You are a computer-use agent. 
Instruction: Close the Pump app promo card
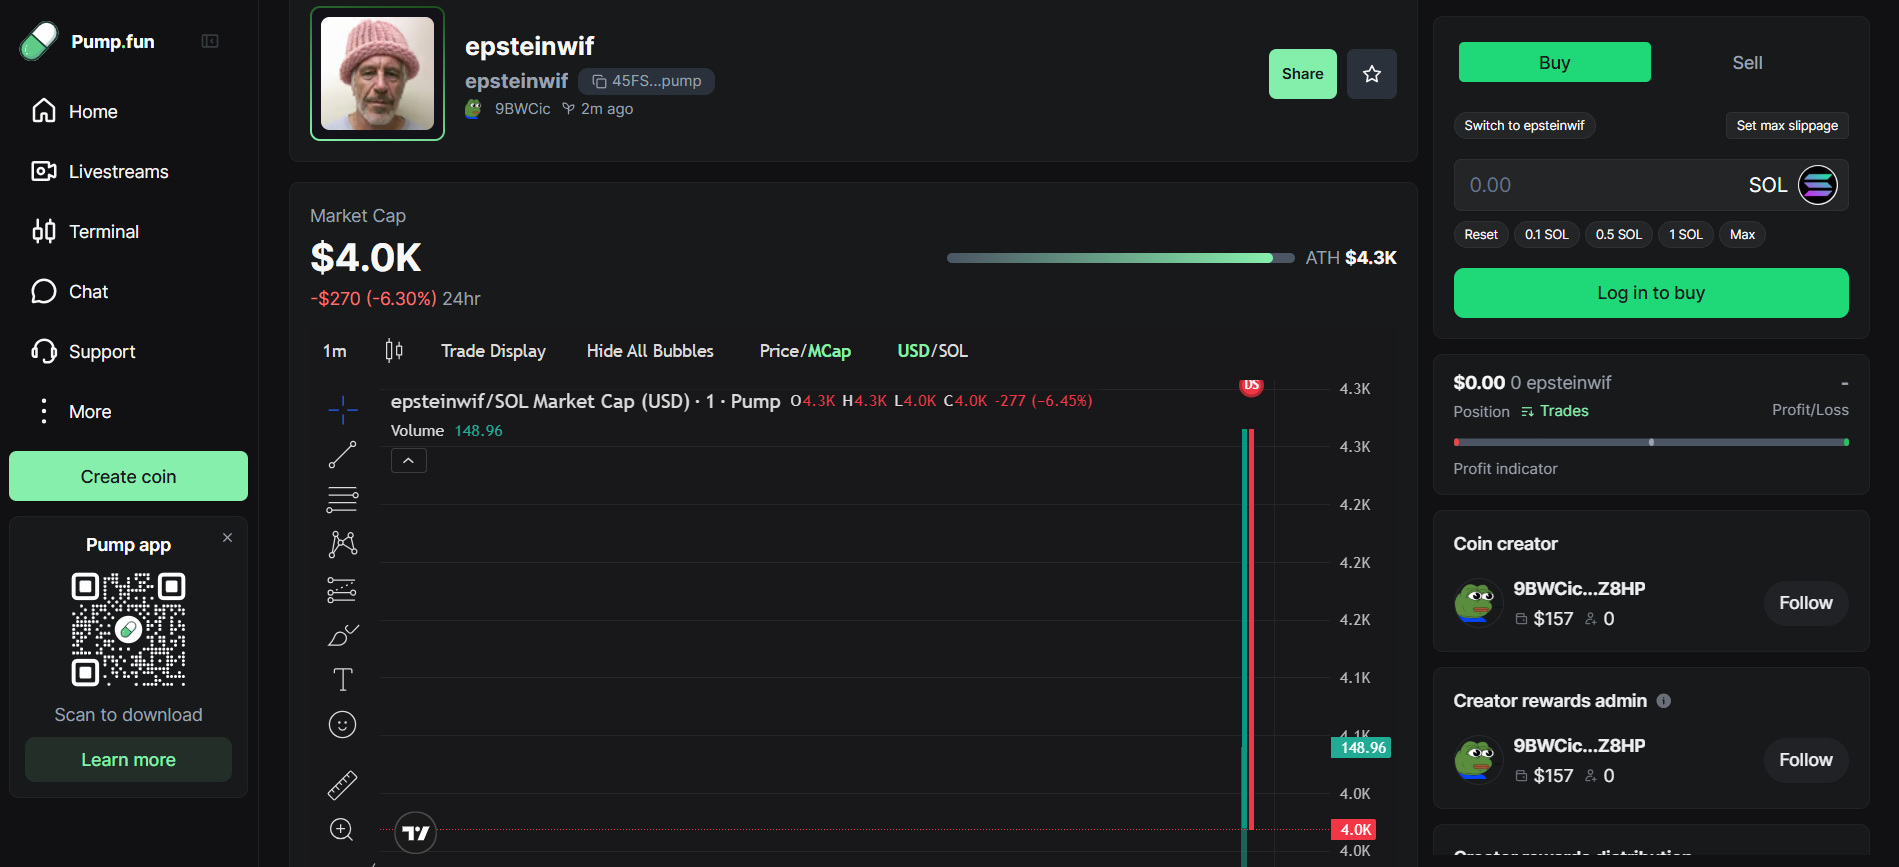228,537
